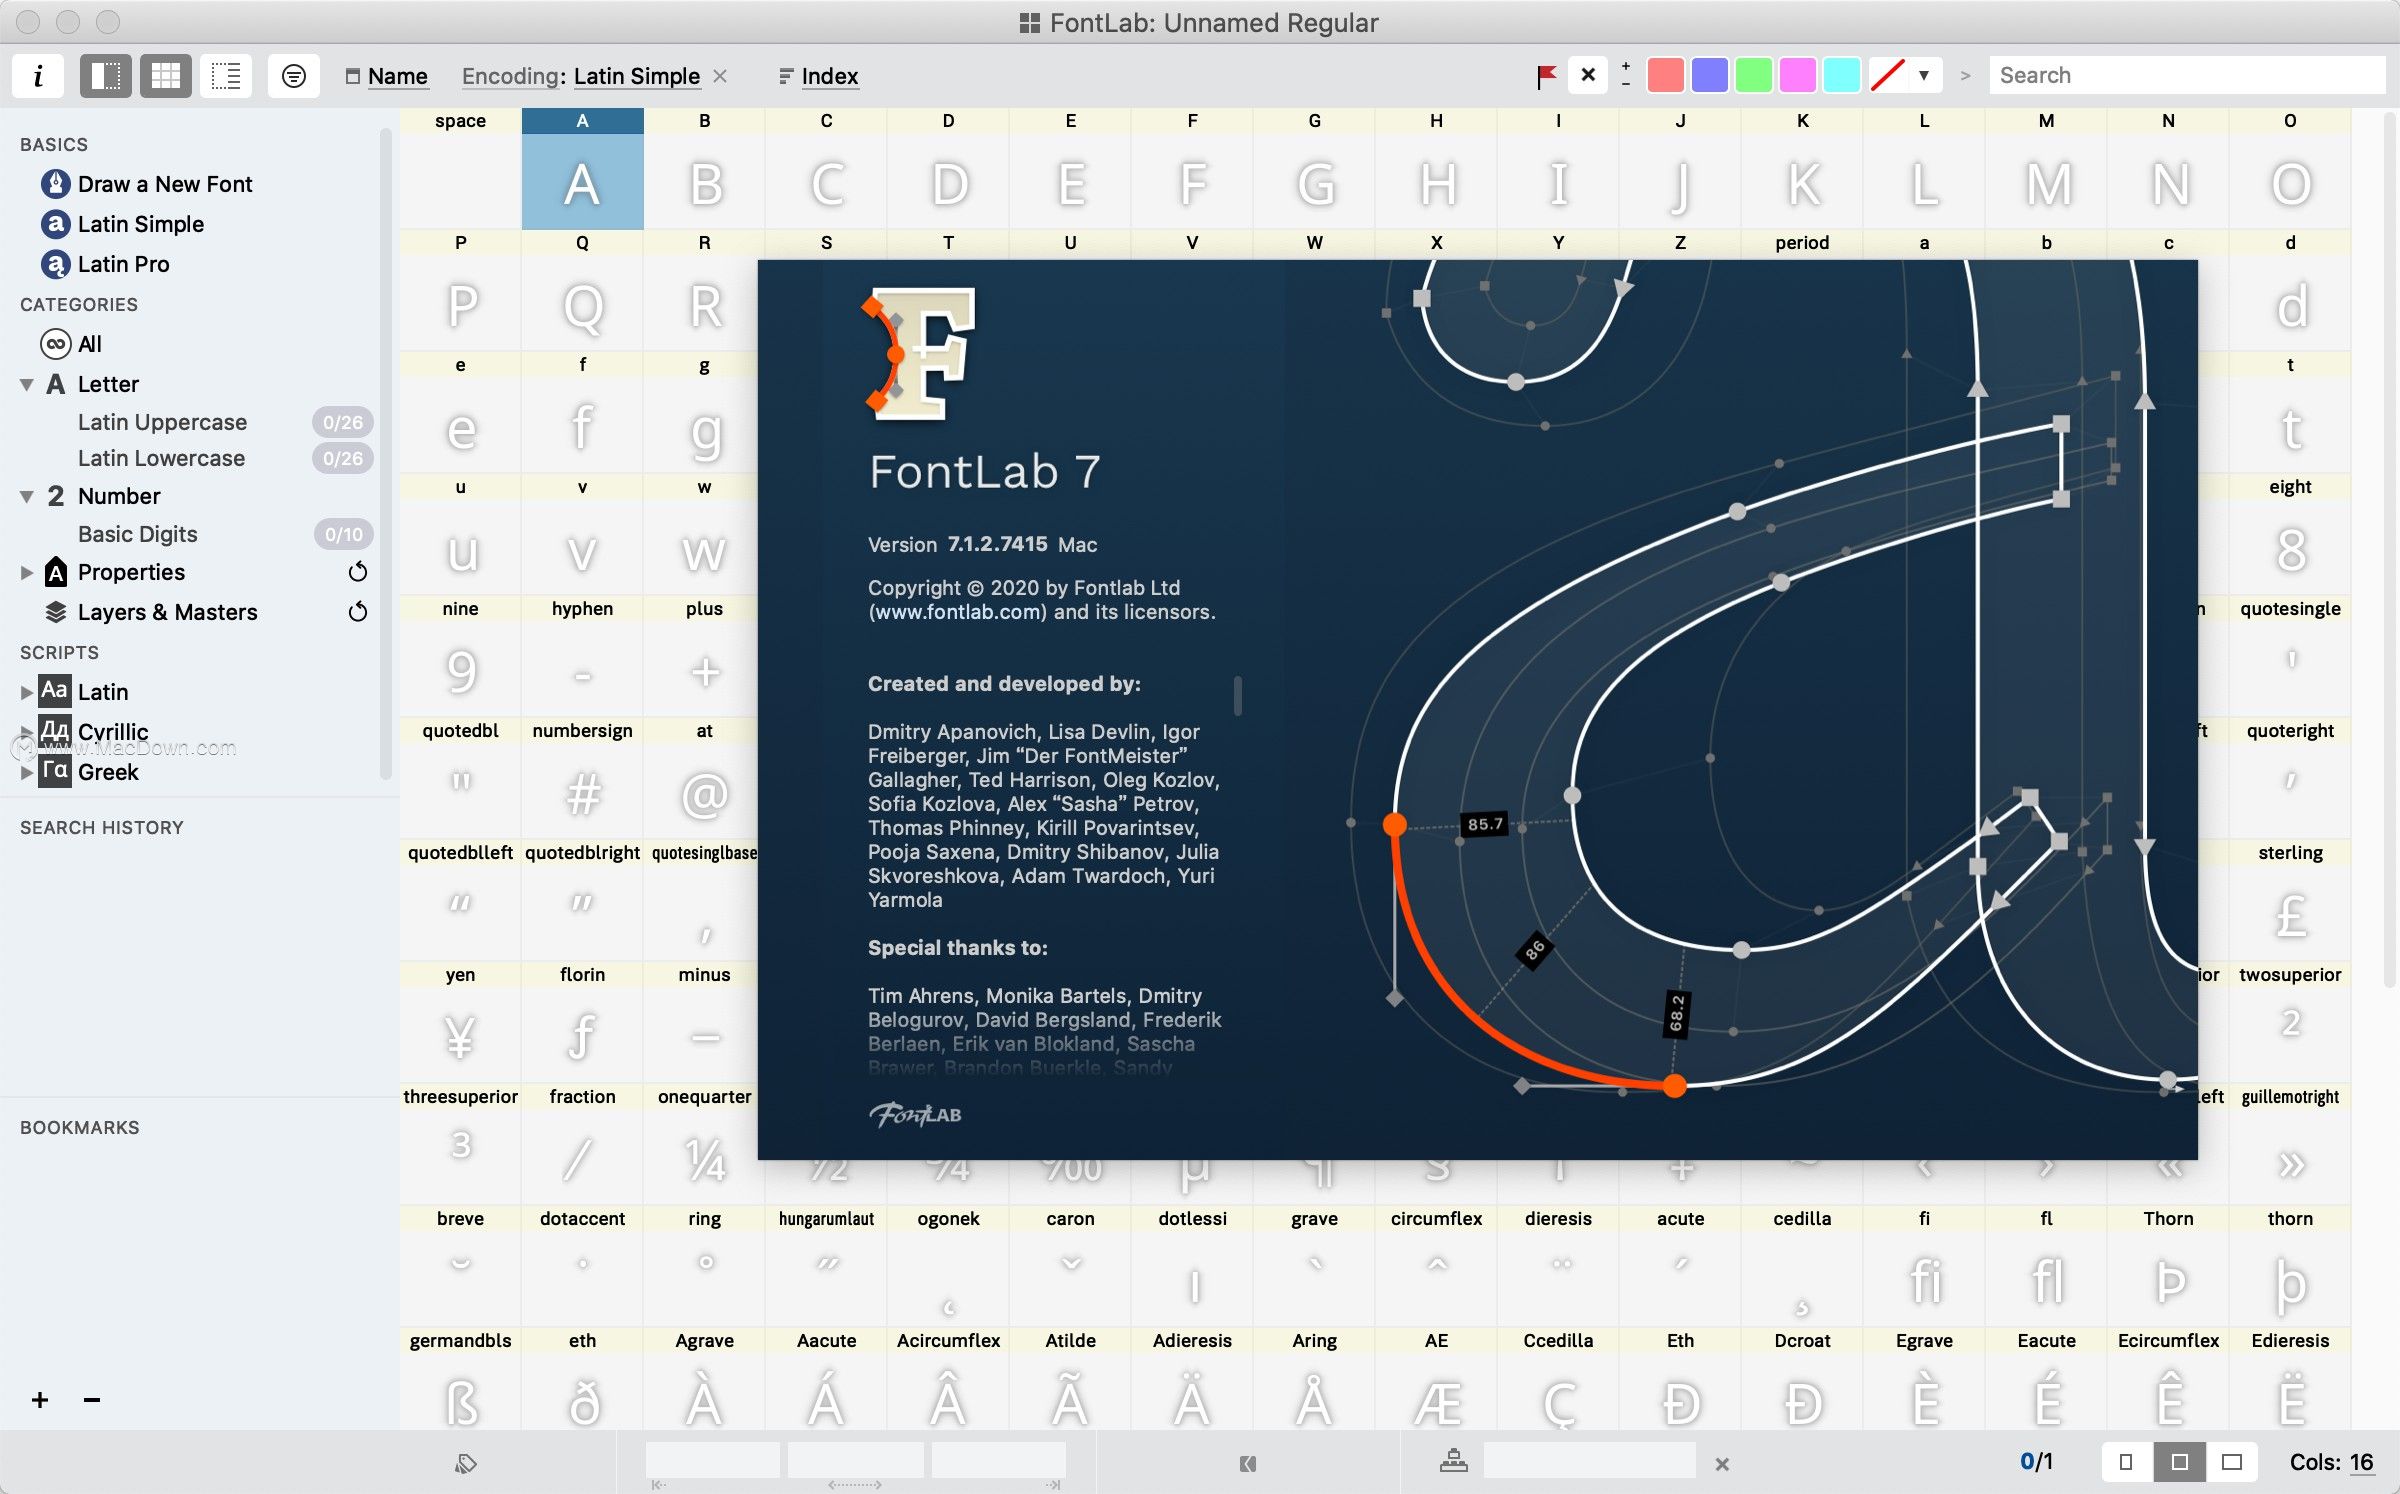Select the numbersign glyph cell
The image size is (2400, 1494).
582,779
